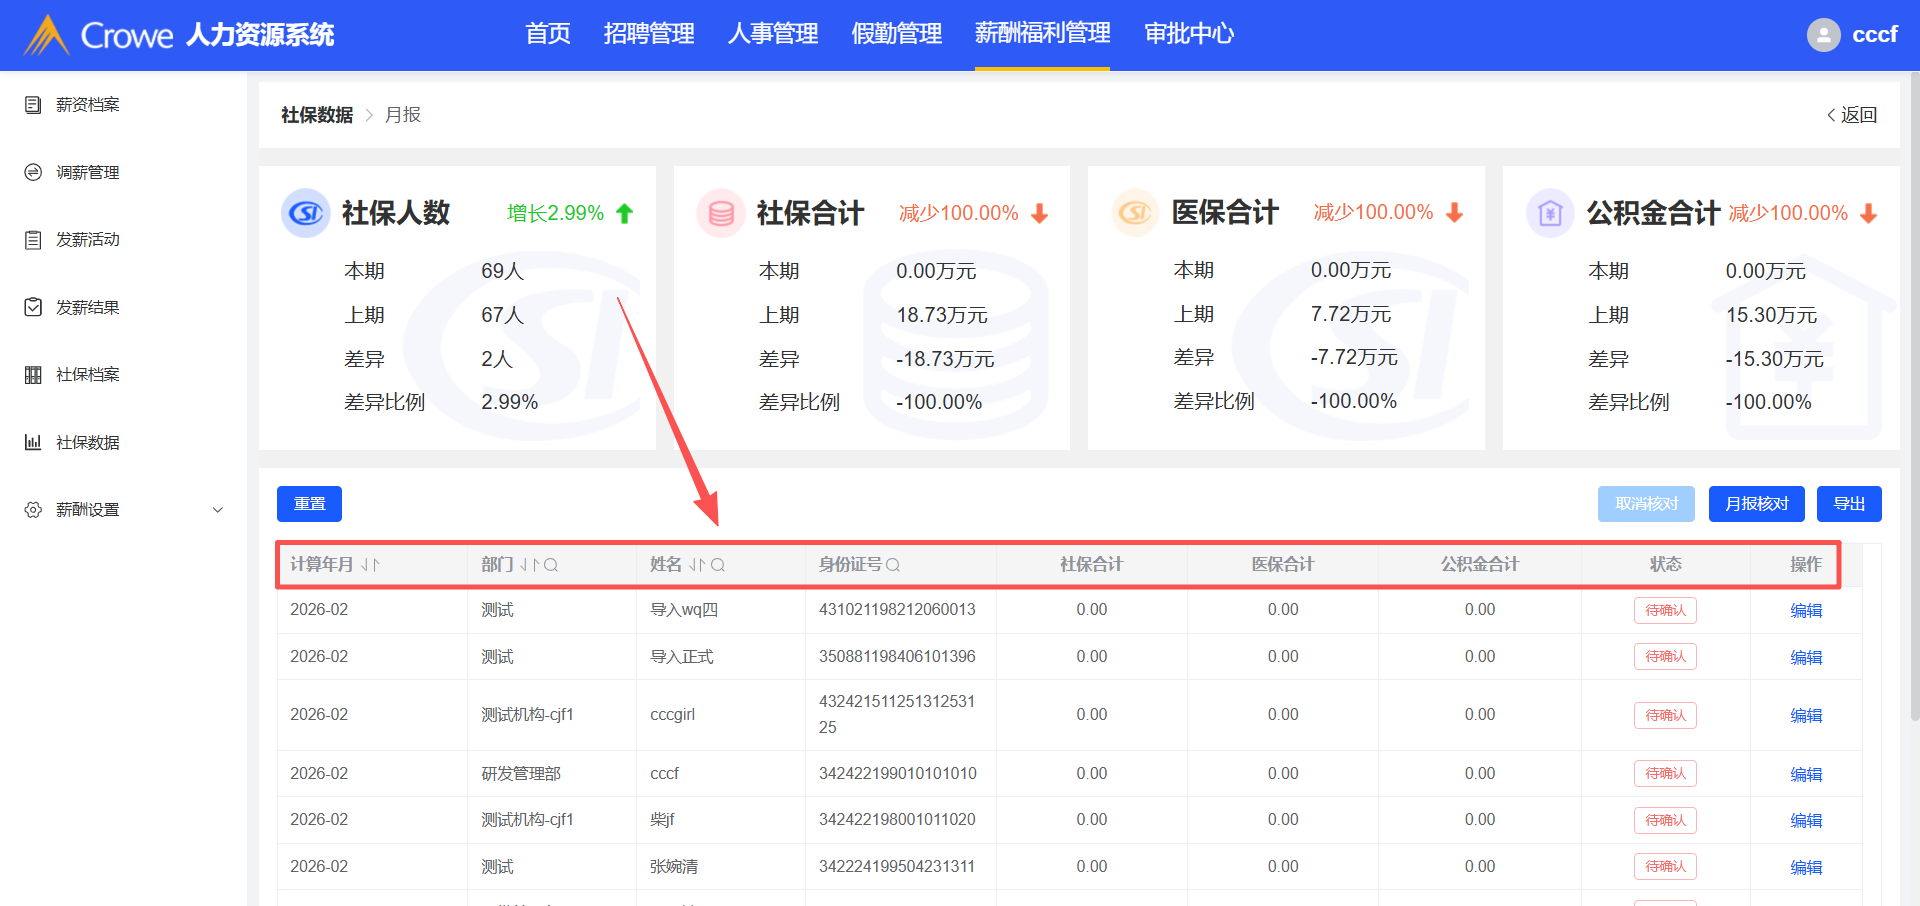Viewport: 1920px width, 906px height.
Task: Click 编辑 for the 导入wq四 row
Action: 1805,611
